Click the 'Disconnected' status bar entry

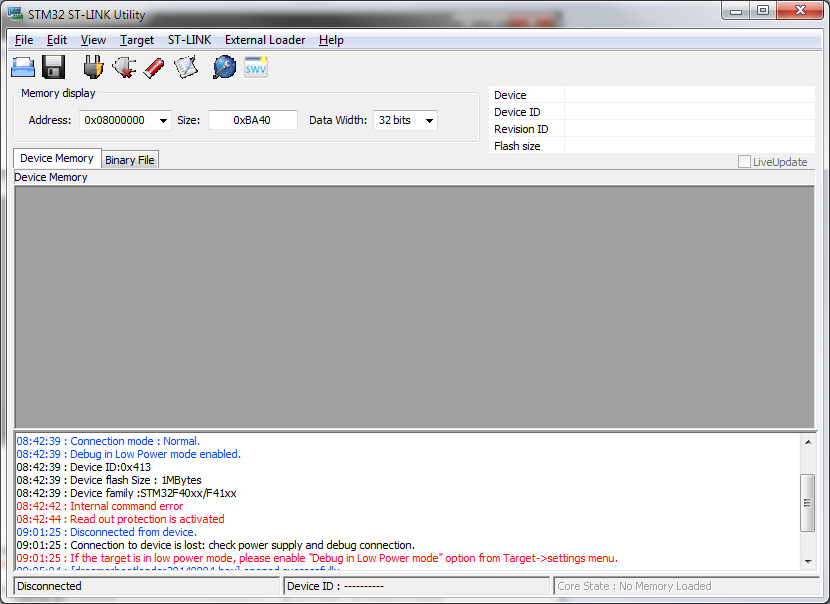click(147, 586)
